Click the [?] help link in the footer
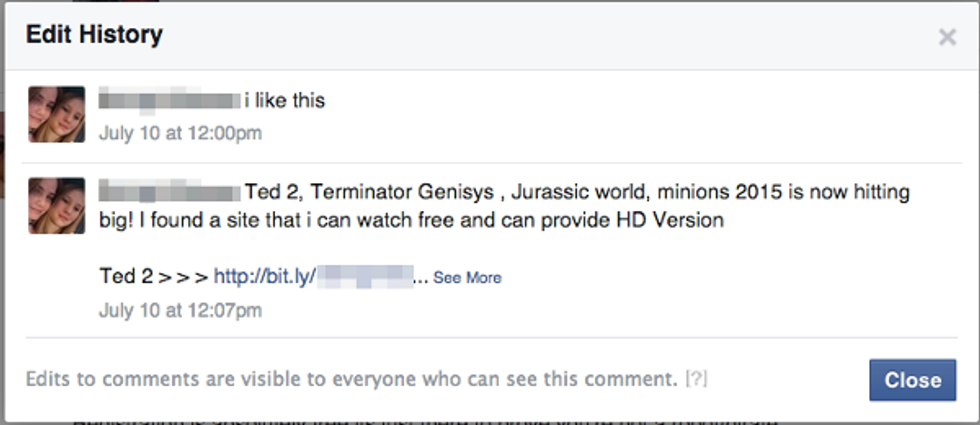Image resolution: width=980 pixels, height=425 pixels. point(696,379)
